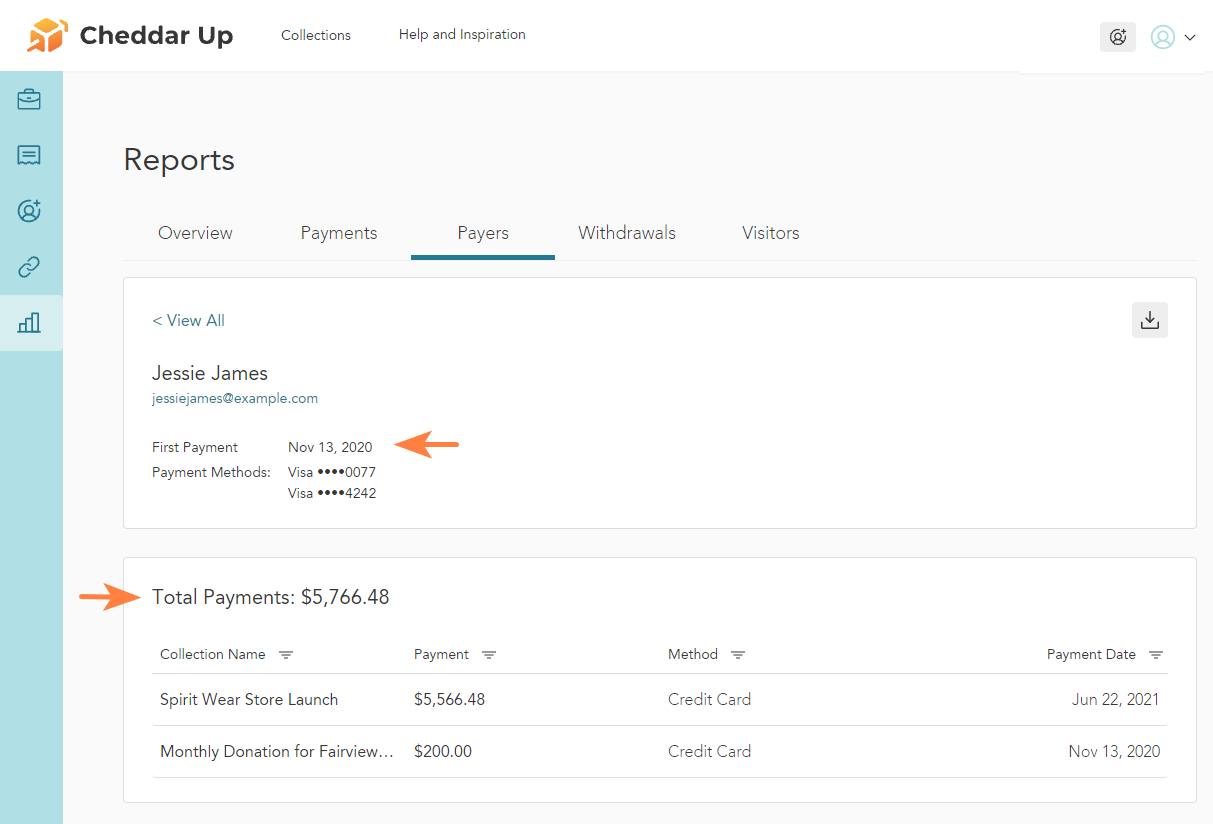Select the Spirit Wear Store Launch row

point(249,699)
